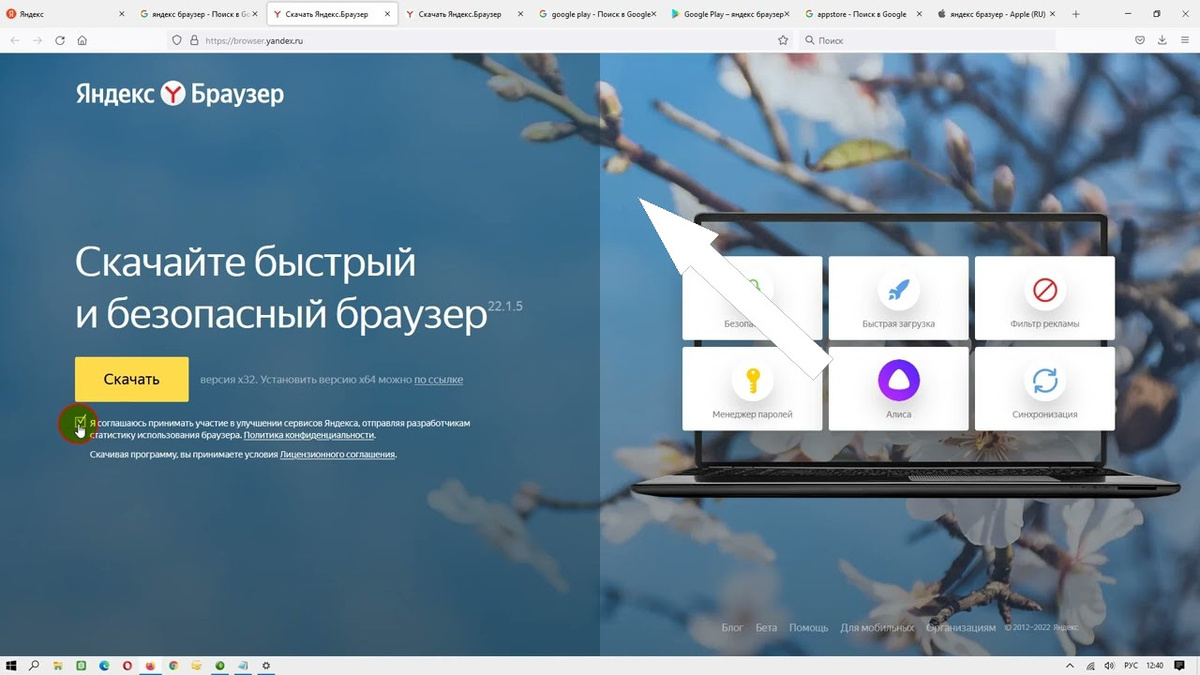Viewport: 1200px width, 675px height.
Task: Click the 12:40 taskbar clock
Action: click(x=1156, y=665)
